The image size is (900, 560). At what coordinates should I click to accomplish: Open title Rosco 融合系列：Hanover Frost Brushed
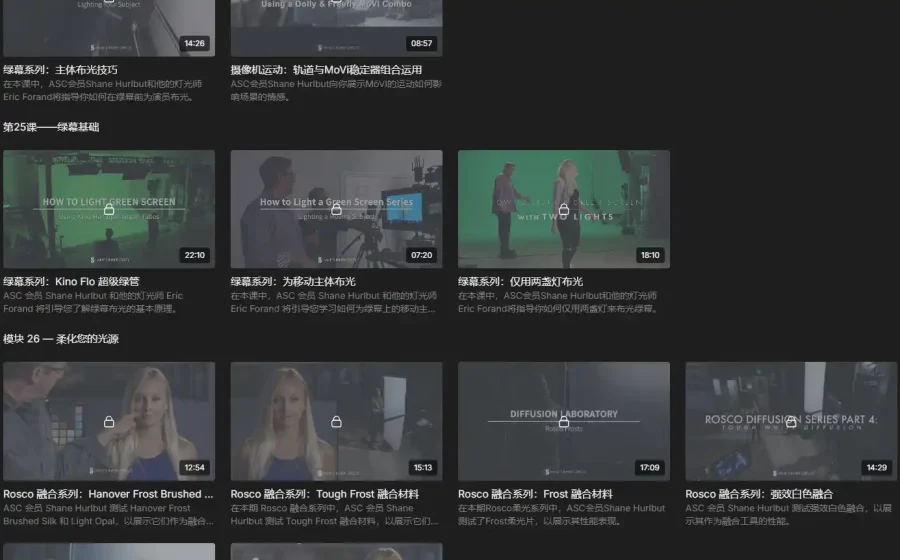coord(108,494)
